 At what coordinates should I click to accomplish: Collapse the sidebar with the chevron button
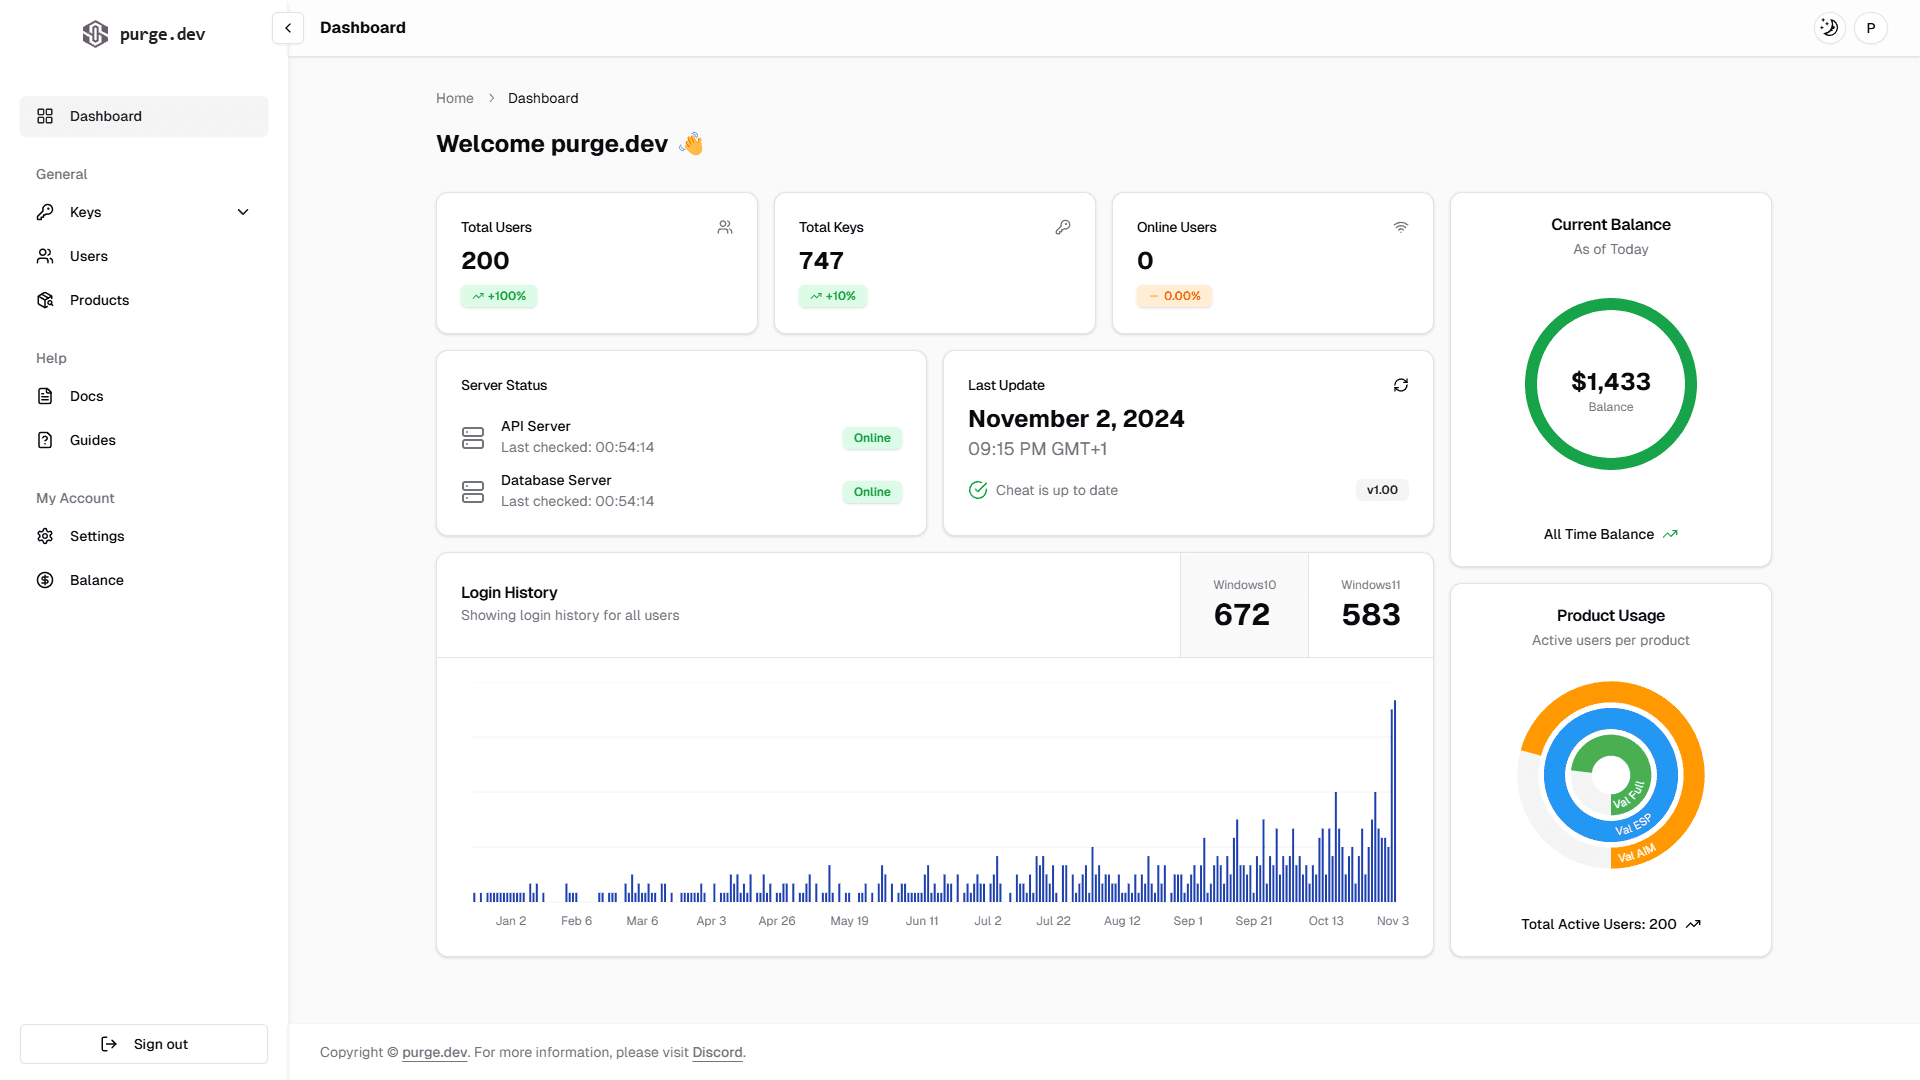(288, 28)
